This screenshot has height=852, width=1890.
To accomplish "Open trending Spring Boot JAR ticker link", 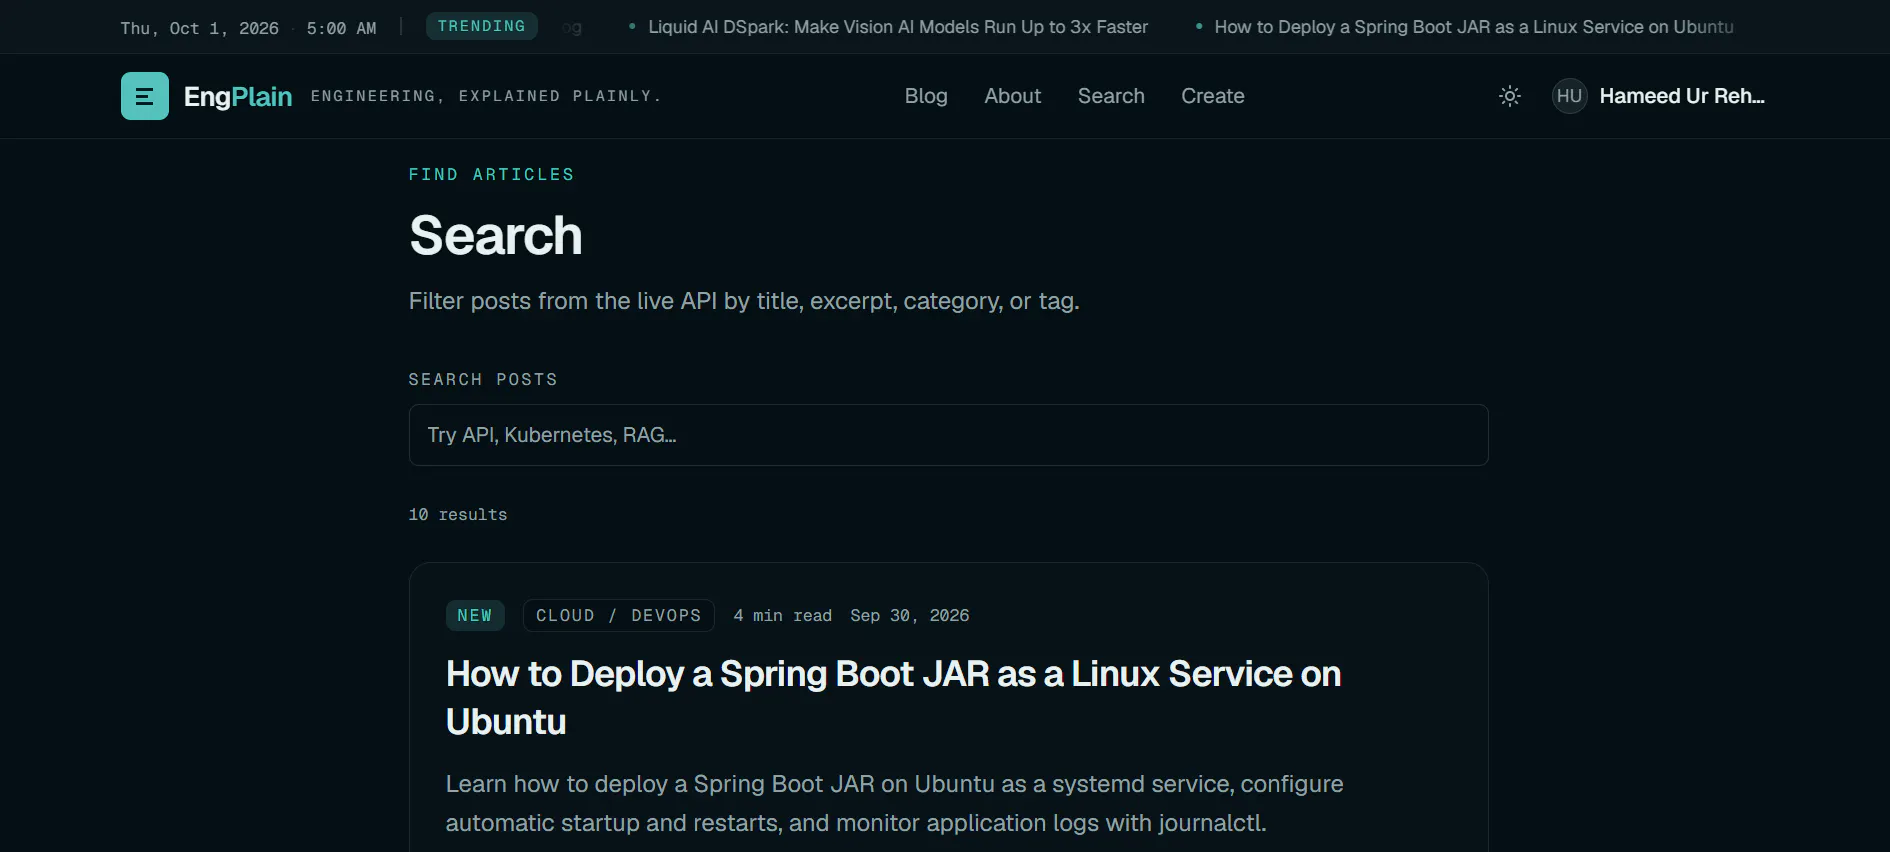I will [x=1474, y=27].
